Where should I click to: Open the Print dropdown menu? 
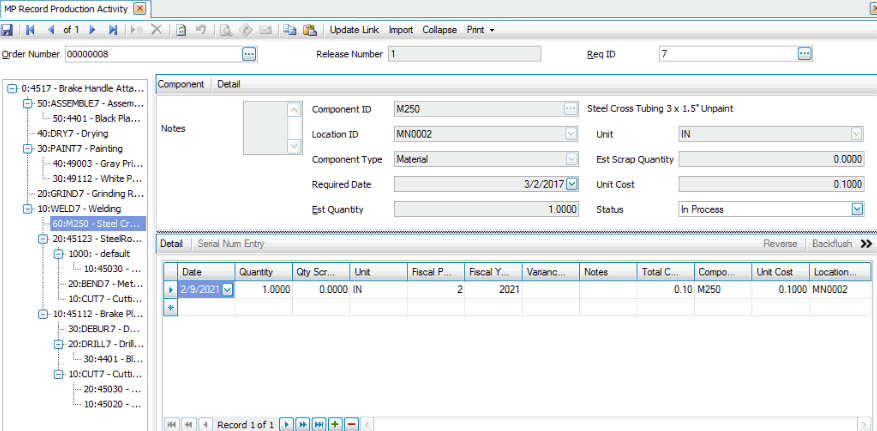(x=481, y=30)
